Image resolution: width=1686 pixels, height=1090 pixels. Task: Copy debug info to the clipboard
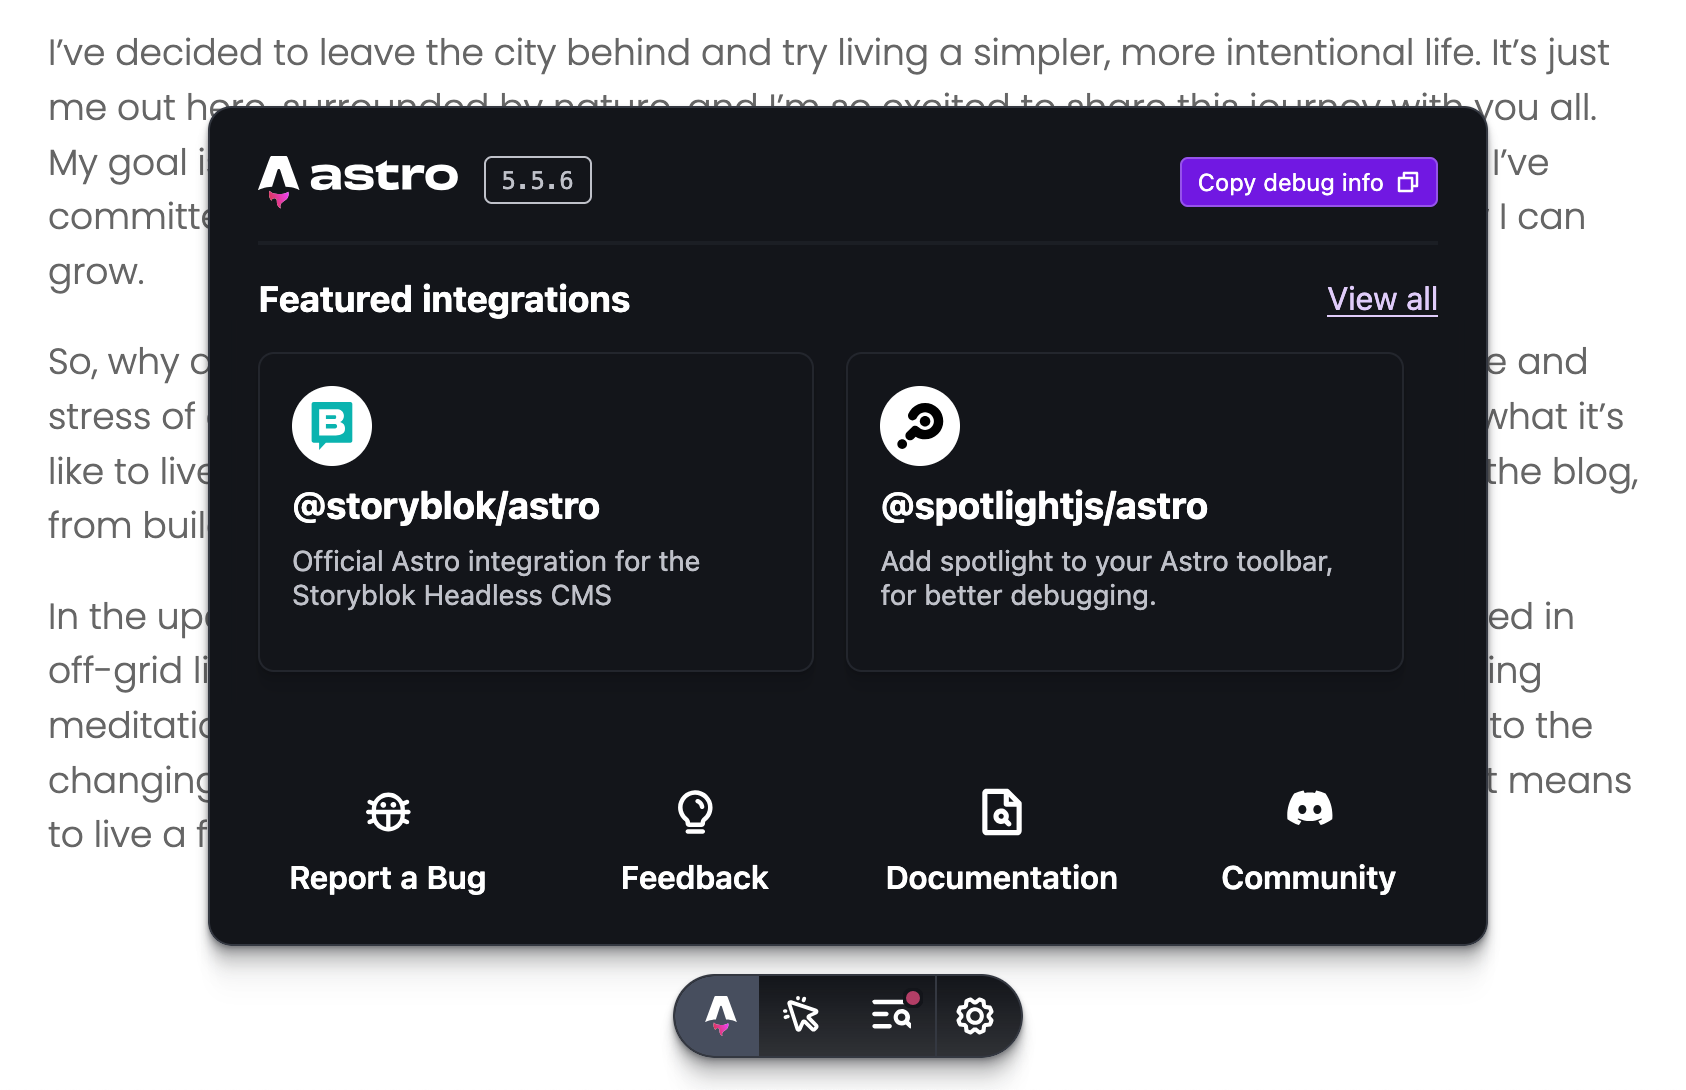point(1308,182)
